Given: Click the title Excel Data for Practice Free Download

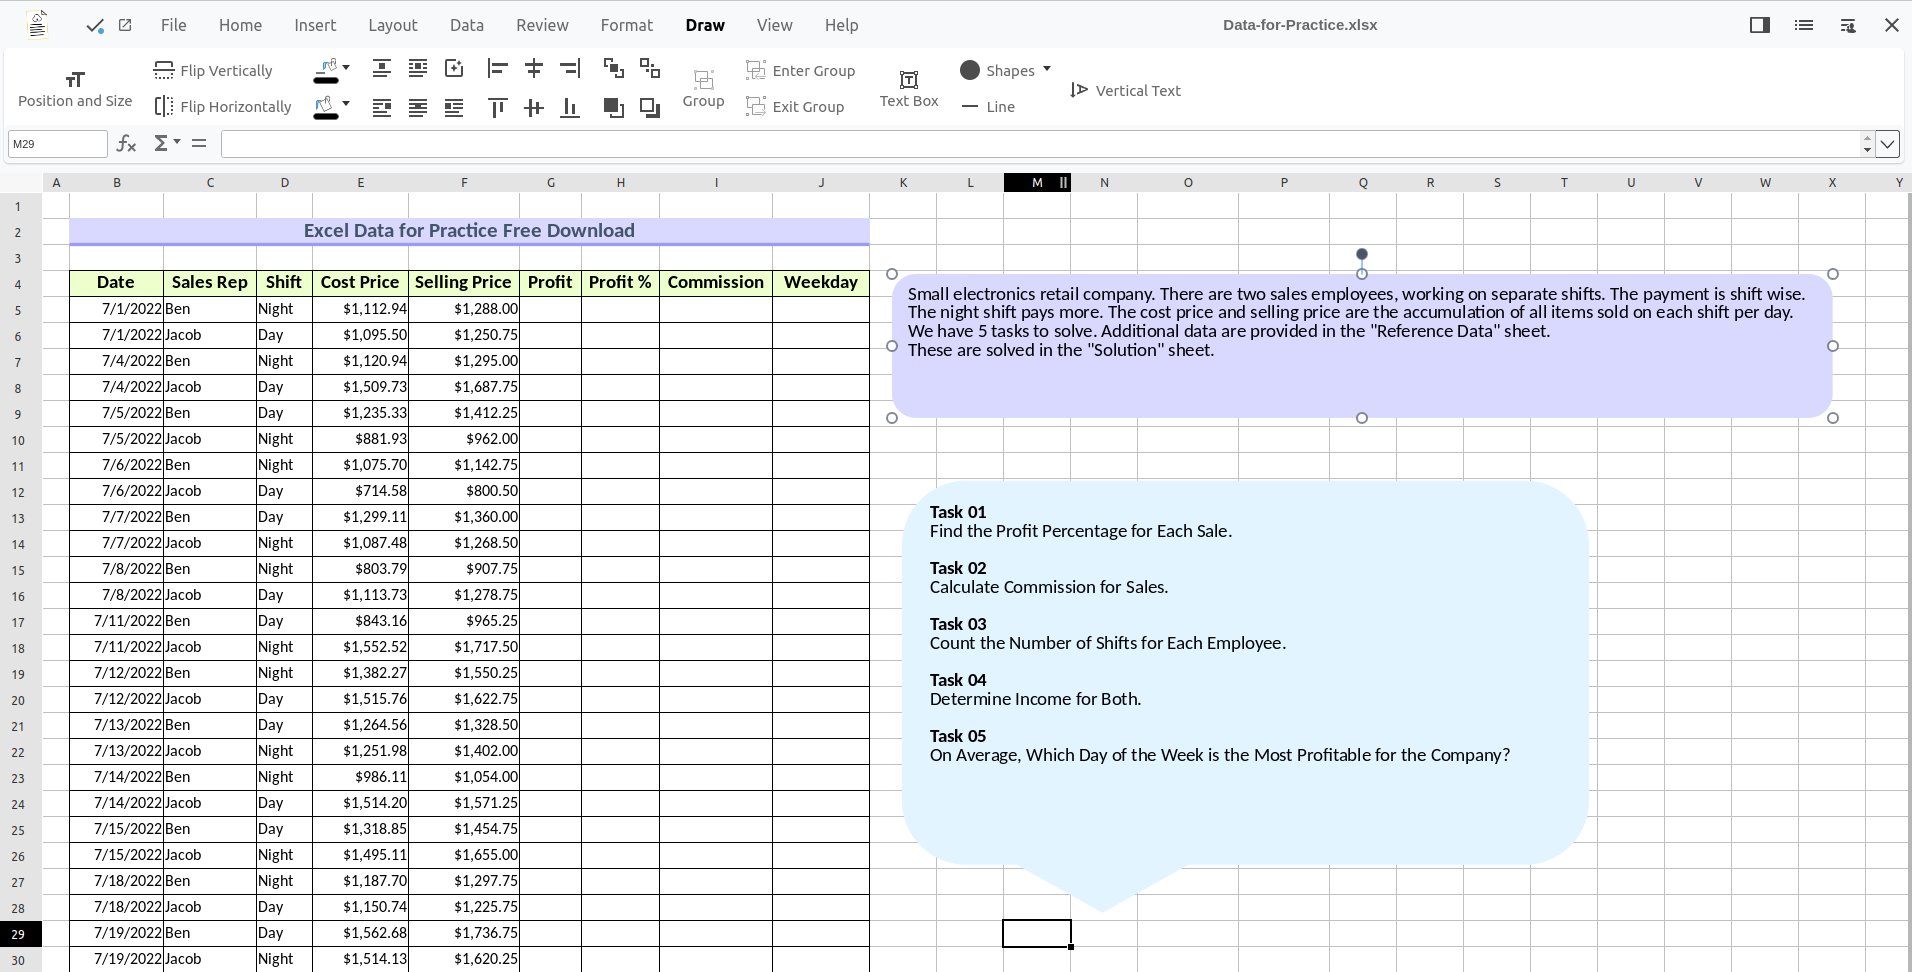Looking at the screenshot, I should 469,230.
